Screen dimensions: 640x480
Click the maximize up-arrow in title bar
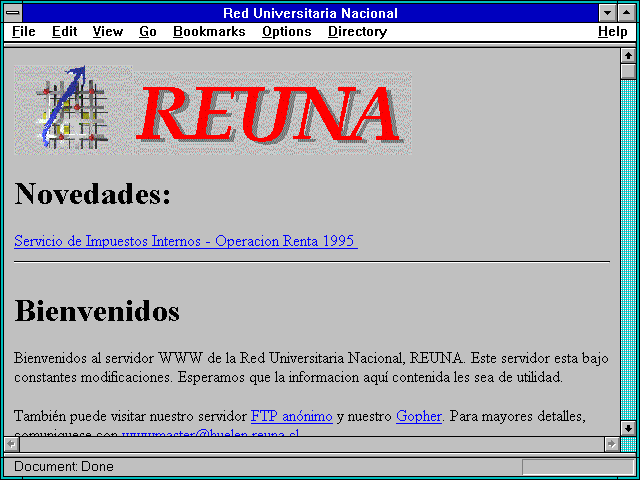tap(627, 13)
